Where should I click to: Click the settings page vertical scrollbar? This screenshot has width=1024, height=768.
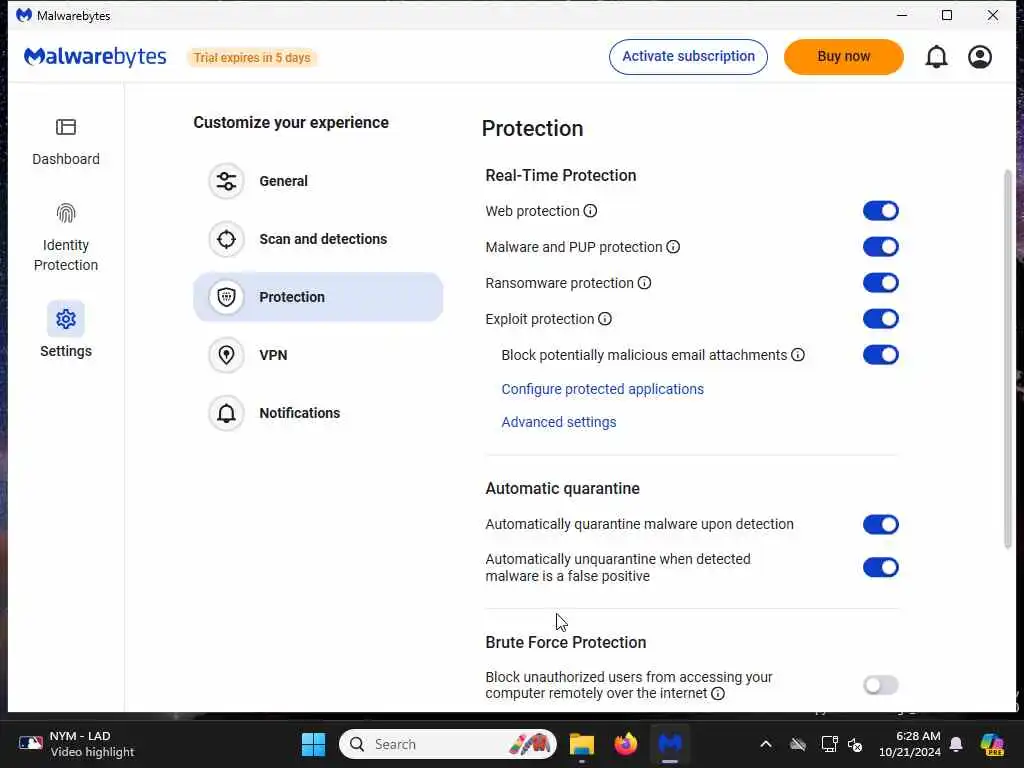[1008, 359]
